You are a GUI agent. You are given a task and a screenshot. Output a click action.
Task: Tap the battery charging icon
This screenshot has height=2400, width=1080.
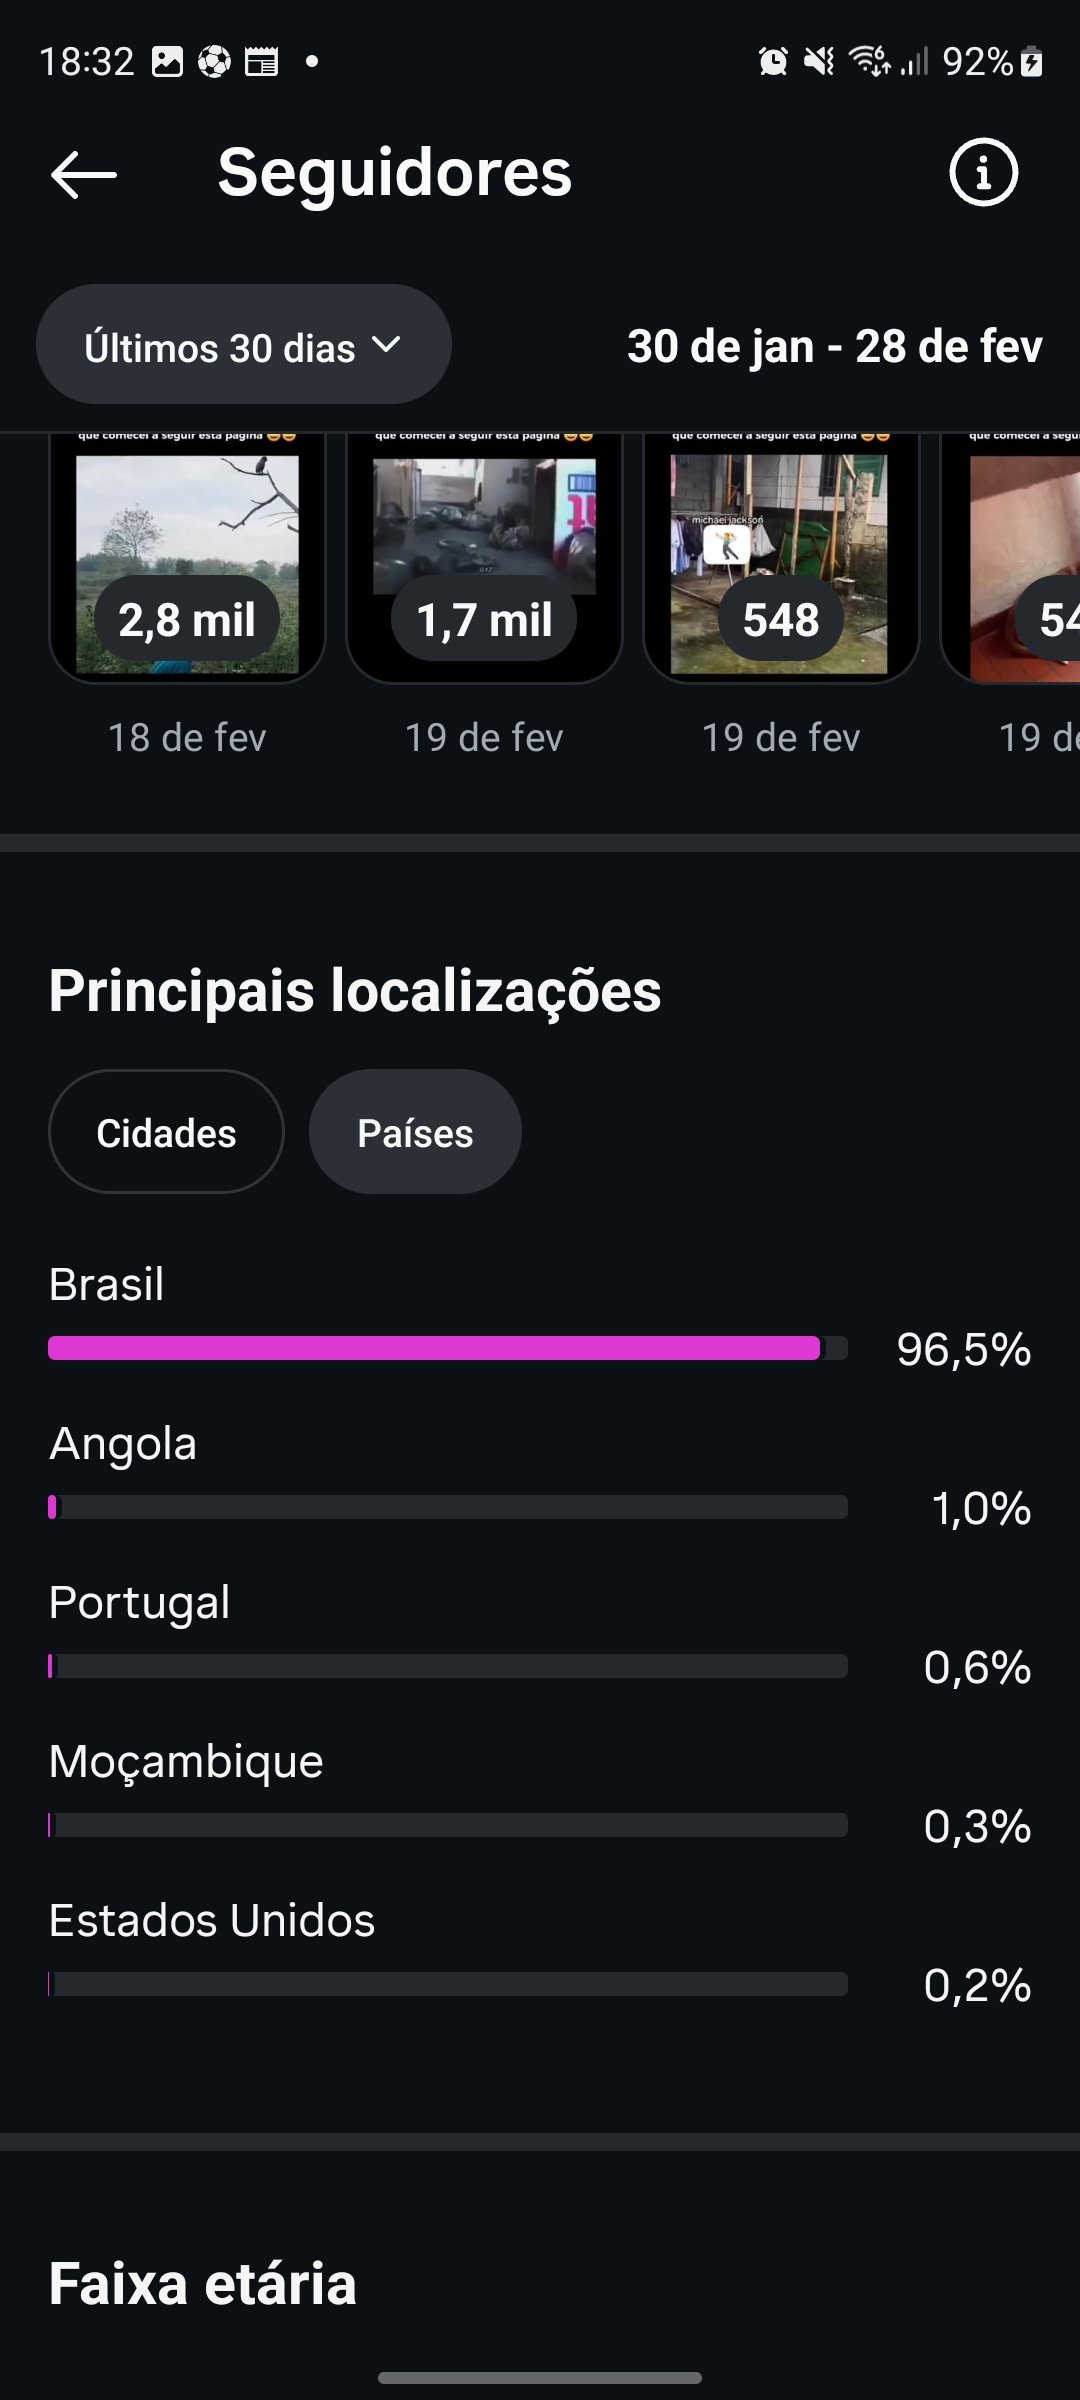(1032, 62)
